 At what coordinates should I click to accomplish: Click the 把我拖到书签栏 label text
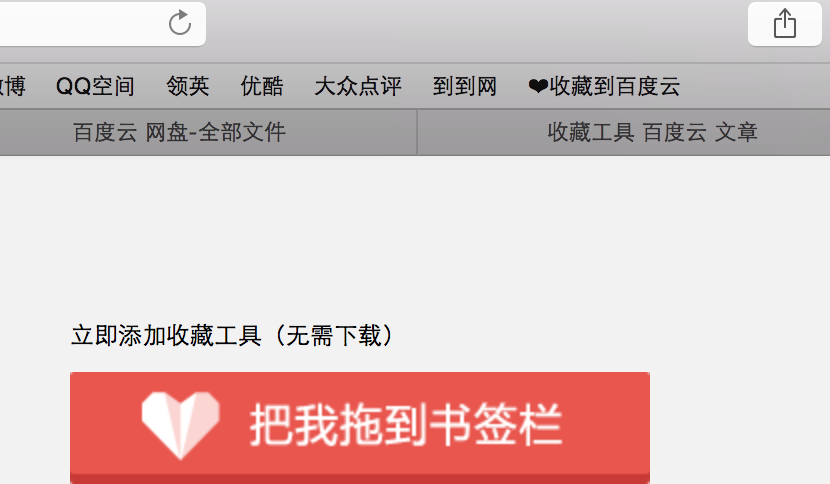pyautogui.click(x=405, y=425)
